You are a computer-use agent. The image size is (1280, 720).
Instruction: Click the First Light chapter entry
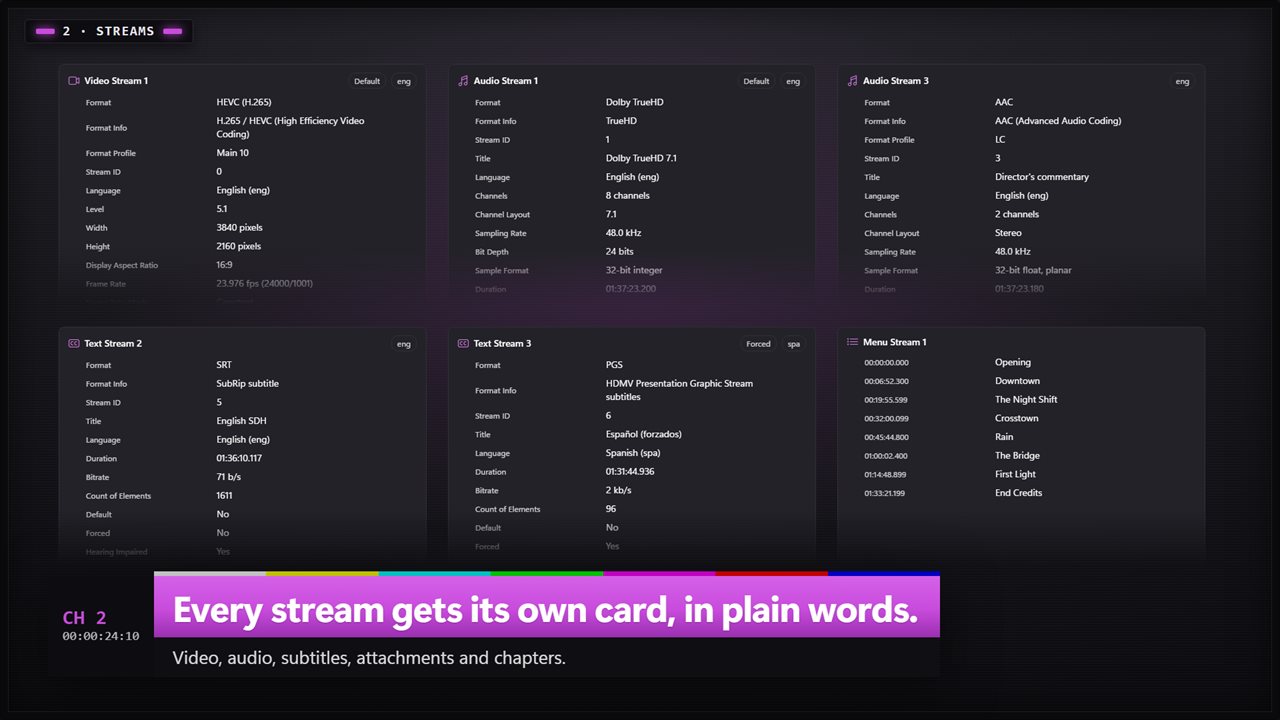[1016, 474]
